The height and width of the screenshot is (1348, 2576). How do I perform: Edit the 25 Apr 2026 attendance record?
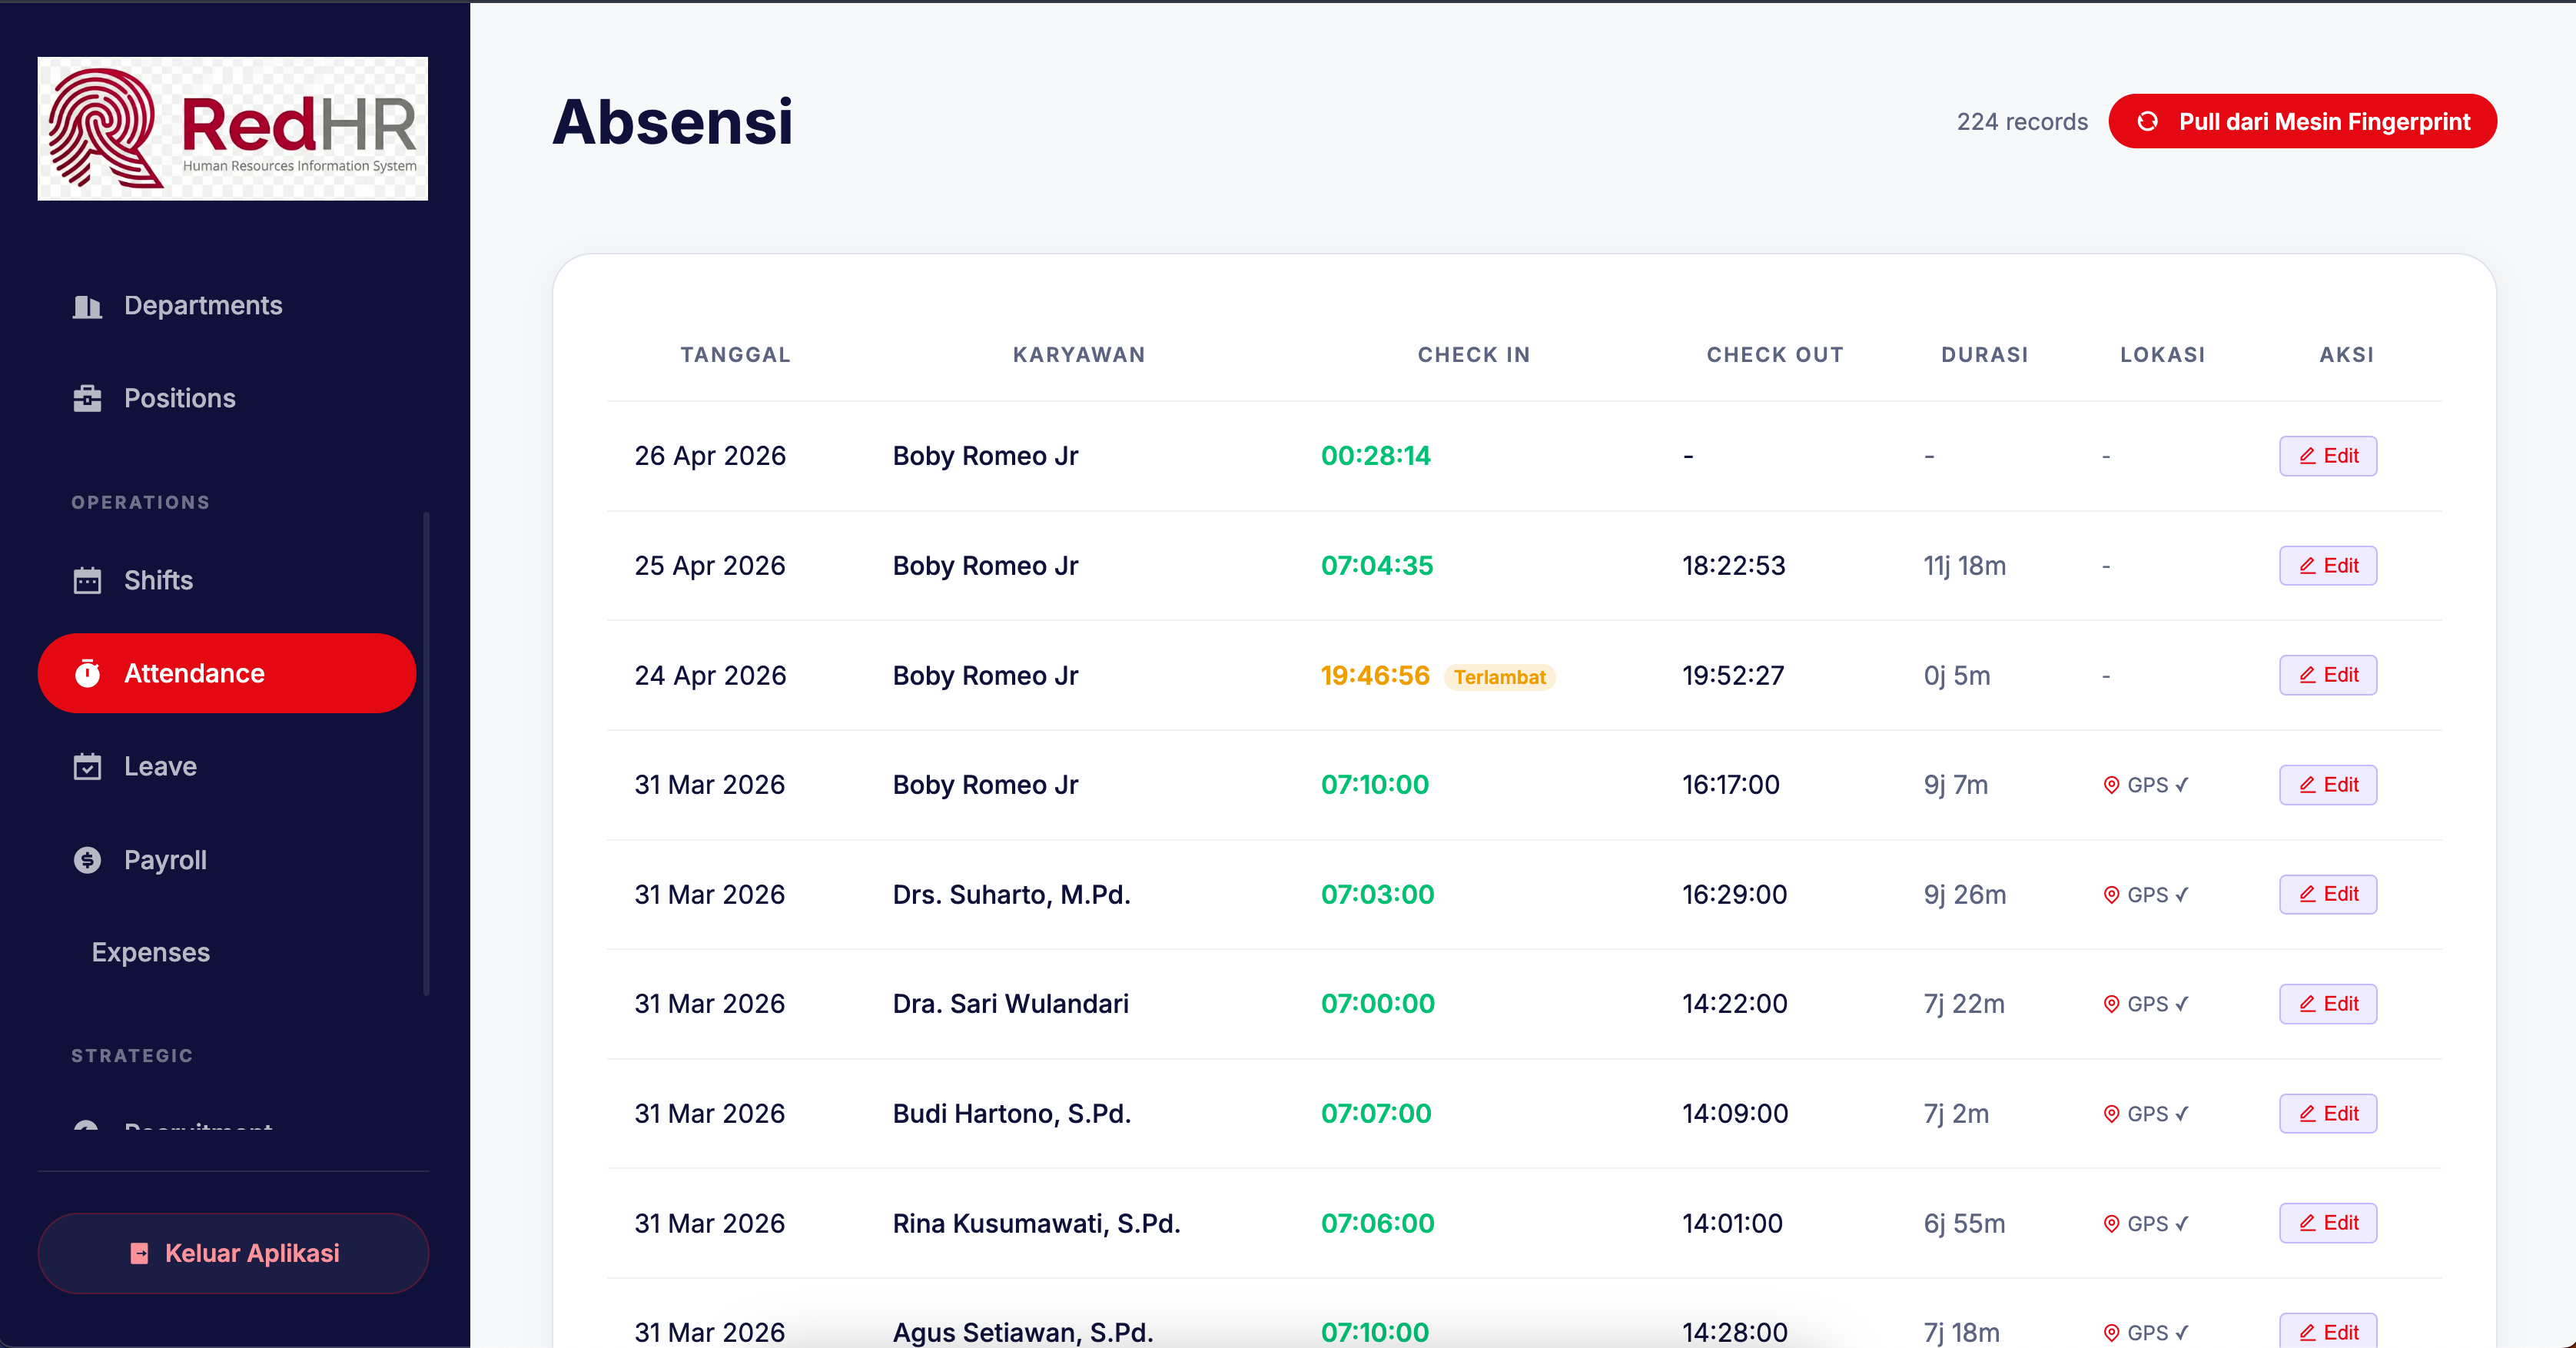tap(2327, 566)
